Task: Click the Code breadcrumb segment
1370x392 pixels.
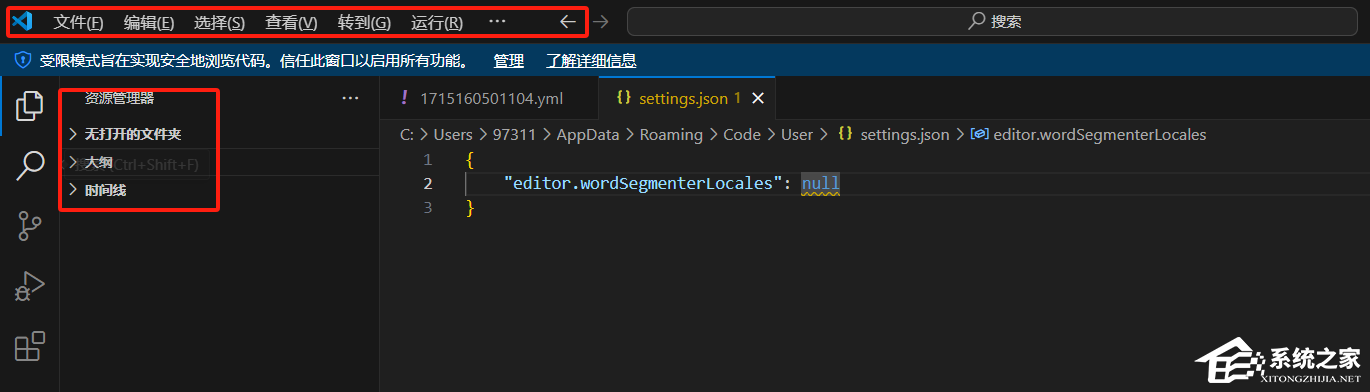Action: point(742,134)
